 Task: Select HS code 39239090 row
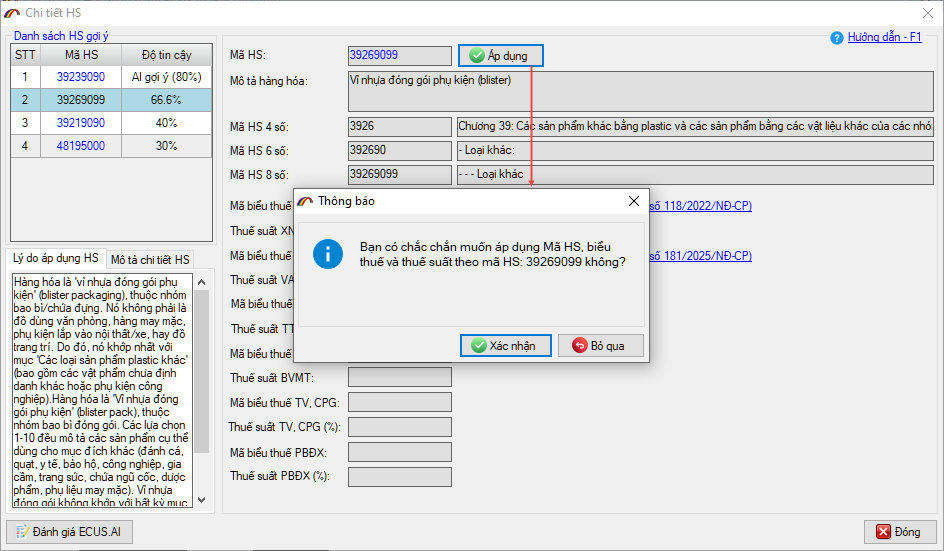[80, 77]
